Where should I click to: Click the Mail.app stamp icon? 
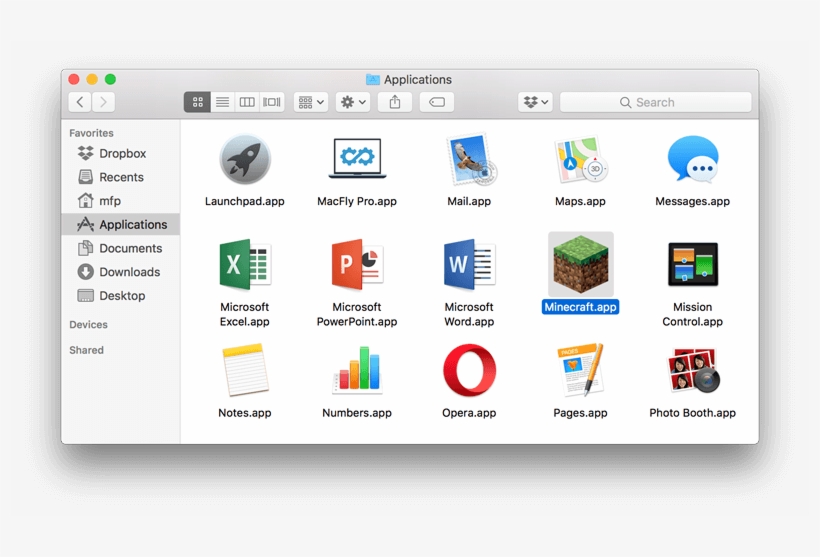(x=468, y=160)
